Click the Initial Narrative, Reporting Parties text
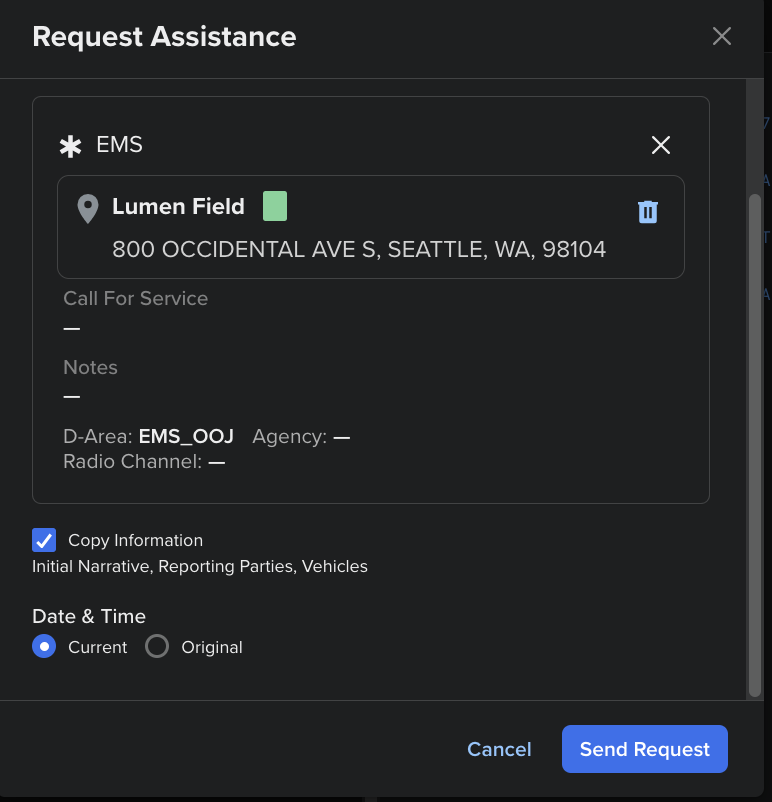The height and width of the screenshot is (802, 772). (x=200, y=567)
